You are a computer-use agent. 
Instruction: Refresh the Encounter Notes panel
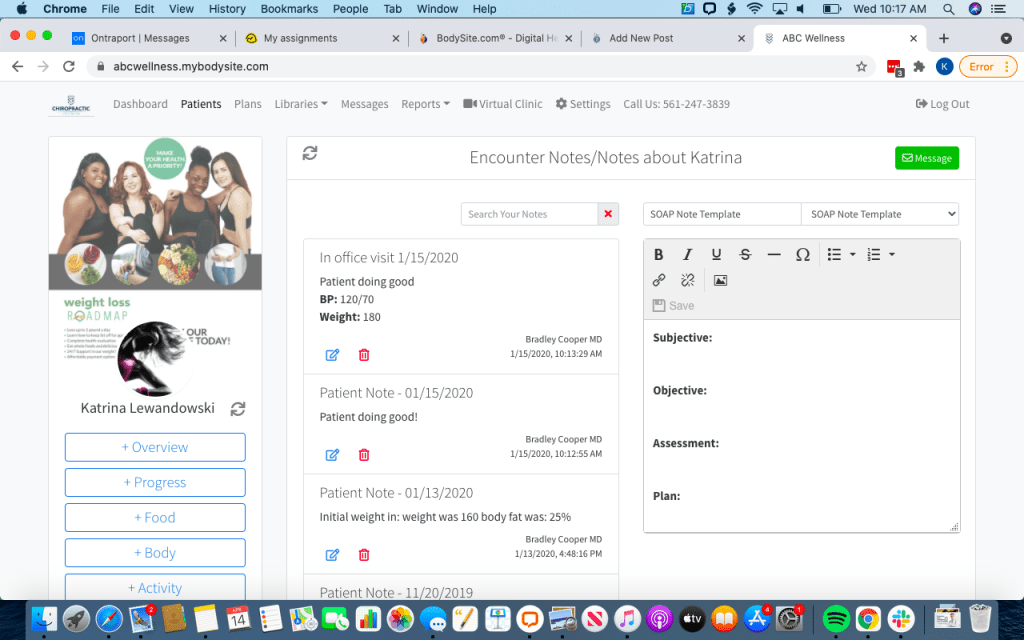point(310,153)
